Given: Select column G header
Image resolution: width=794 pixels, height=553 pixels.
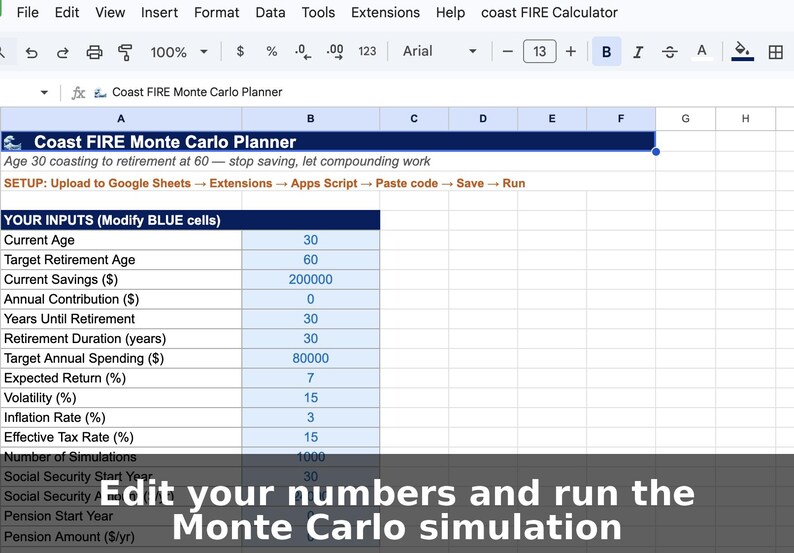Looking at the screenshot, I should click(685, 118).
